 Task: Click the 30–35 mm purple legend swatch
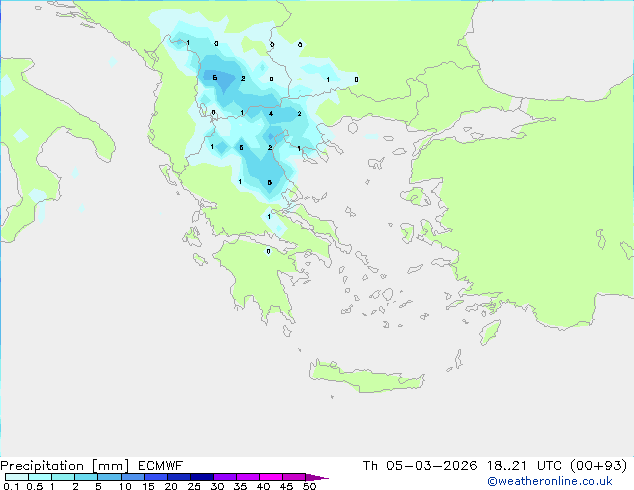click(x=225, y=477)
